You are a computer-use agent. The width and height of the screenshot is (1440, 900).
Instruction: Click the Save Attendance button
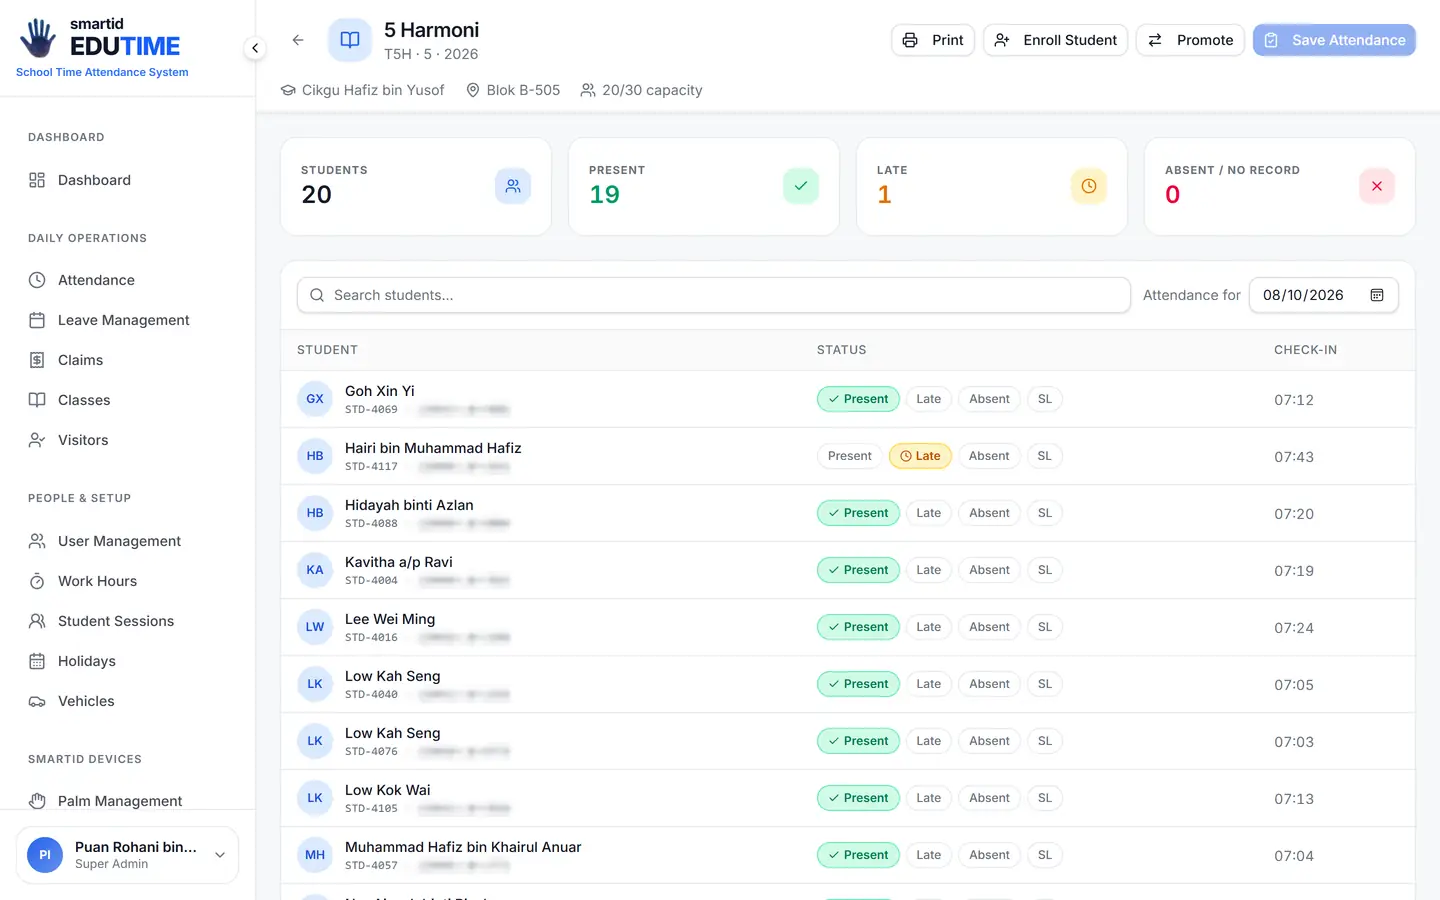1334,40
